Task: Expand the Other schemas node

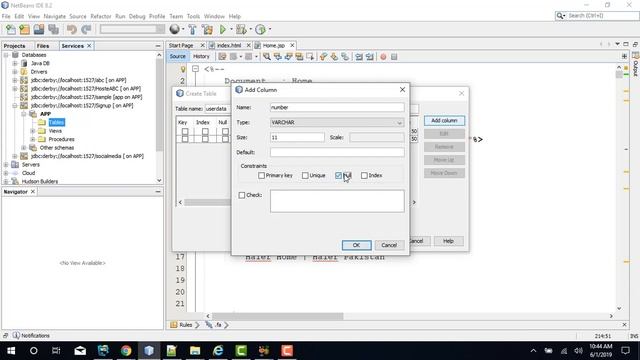Action: click(24, 147)
